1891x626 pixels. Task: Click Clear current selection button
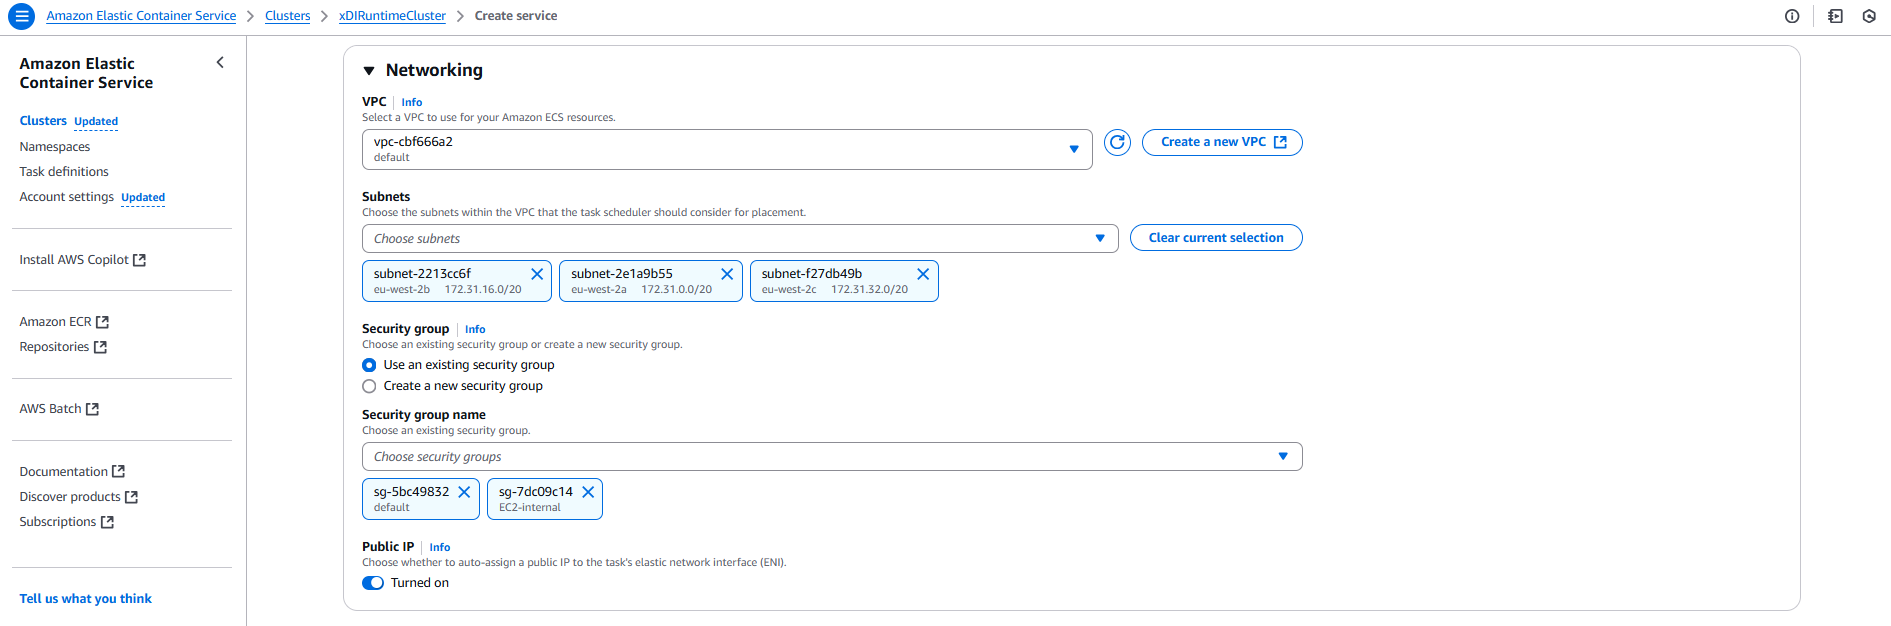tap(1216, 238)
